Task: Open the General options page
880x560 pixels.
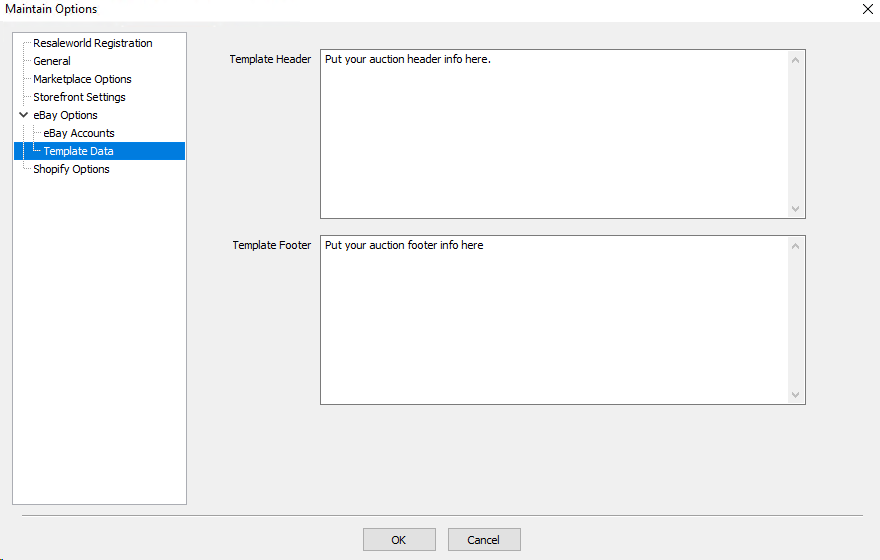Action: [x=52, y=61]
